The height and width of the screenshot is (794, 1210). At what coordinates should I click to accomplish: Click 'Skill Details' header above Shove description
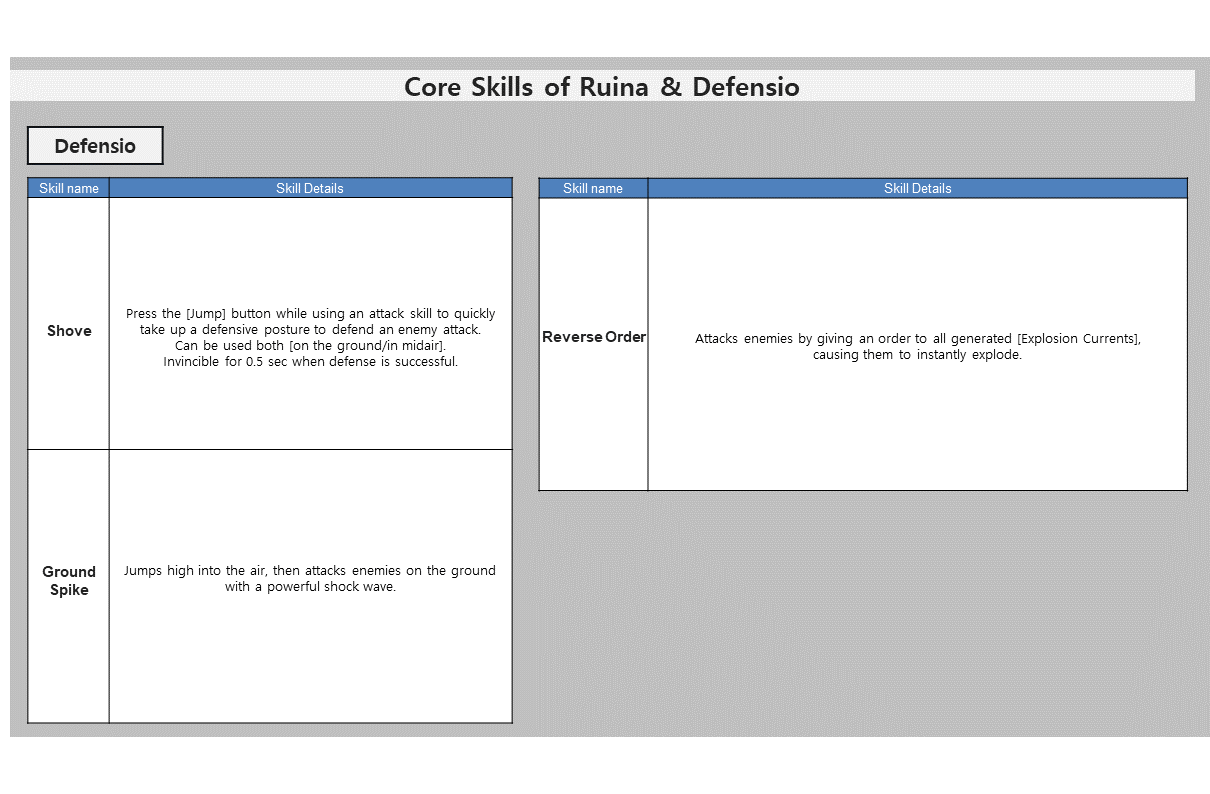310,188
